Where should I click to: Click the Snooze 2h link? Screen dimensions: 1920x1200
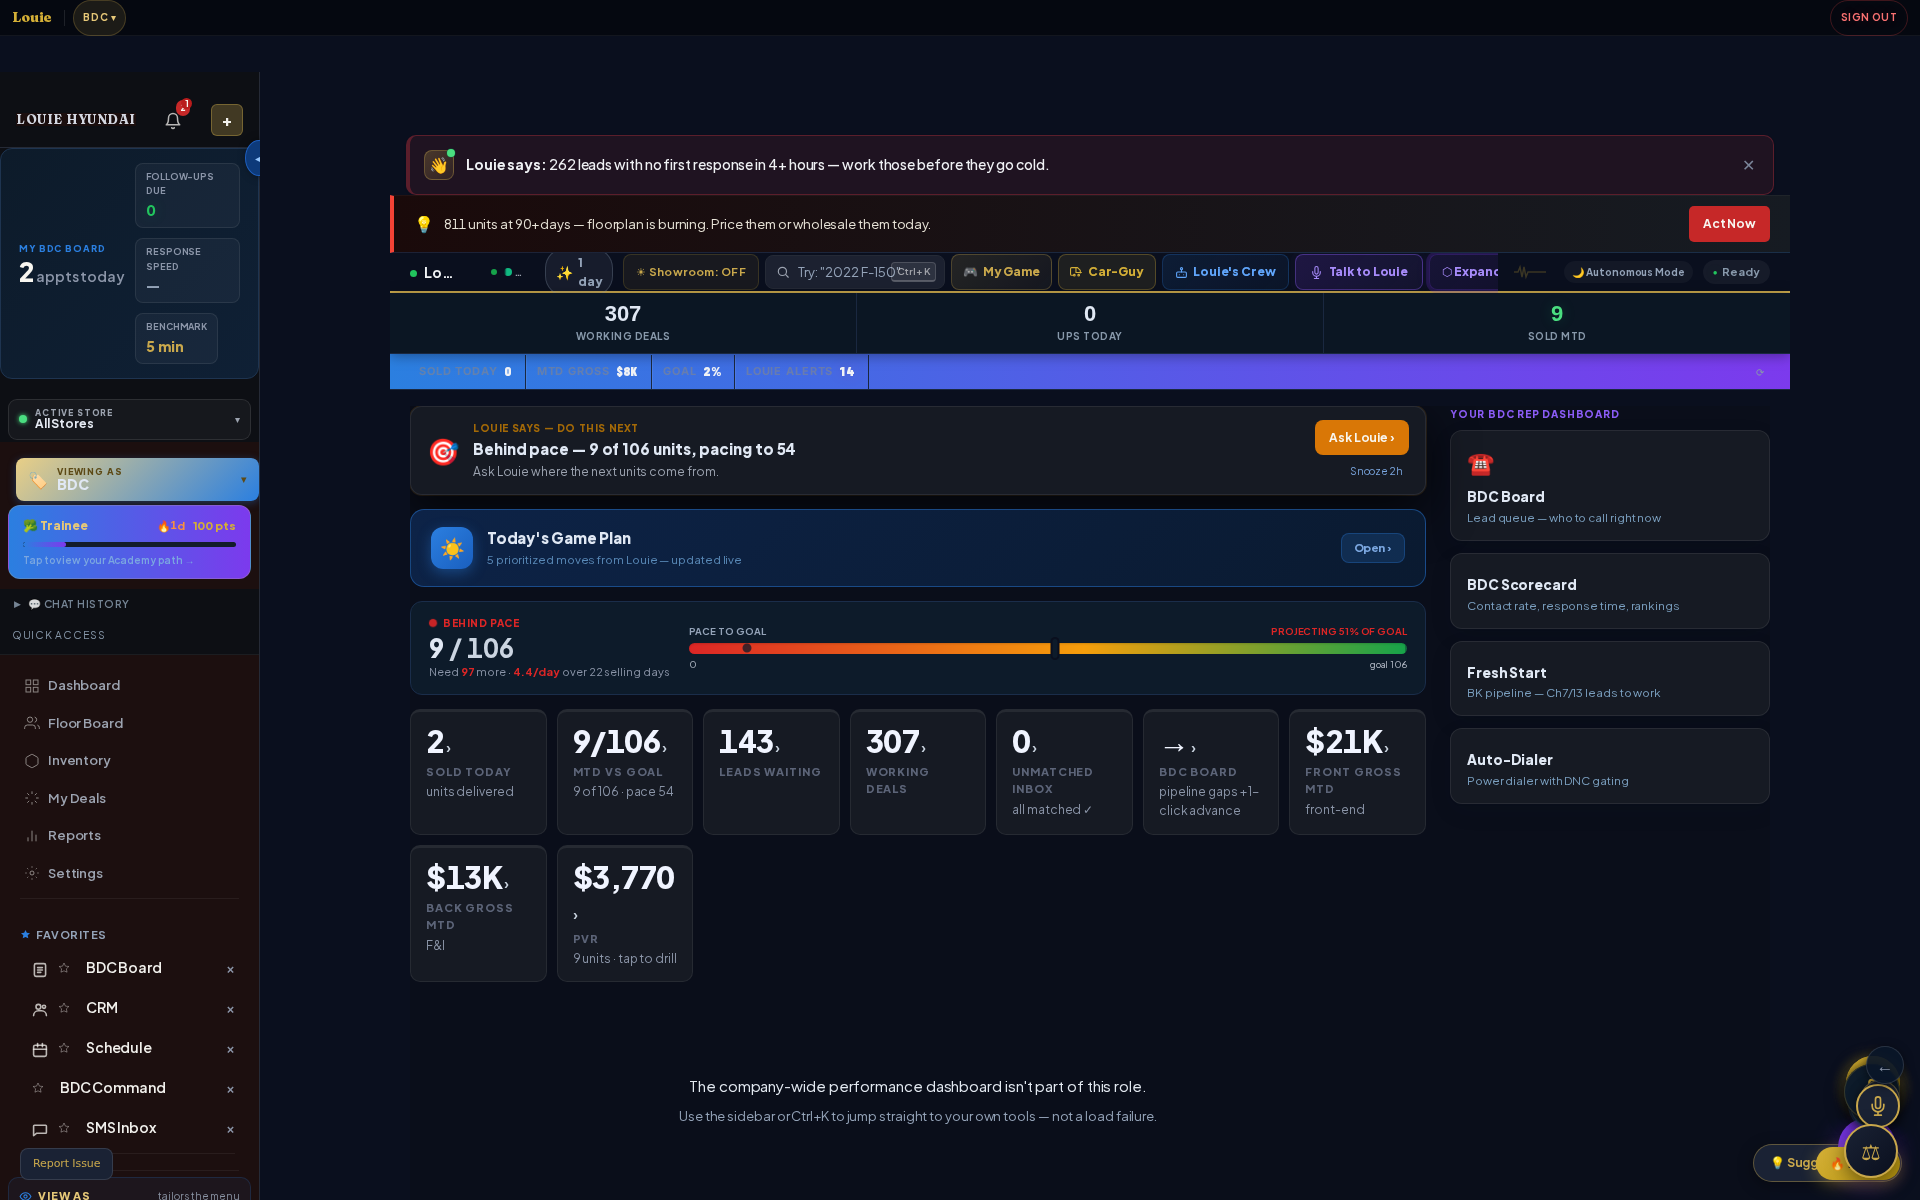(1376, 471)
